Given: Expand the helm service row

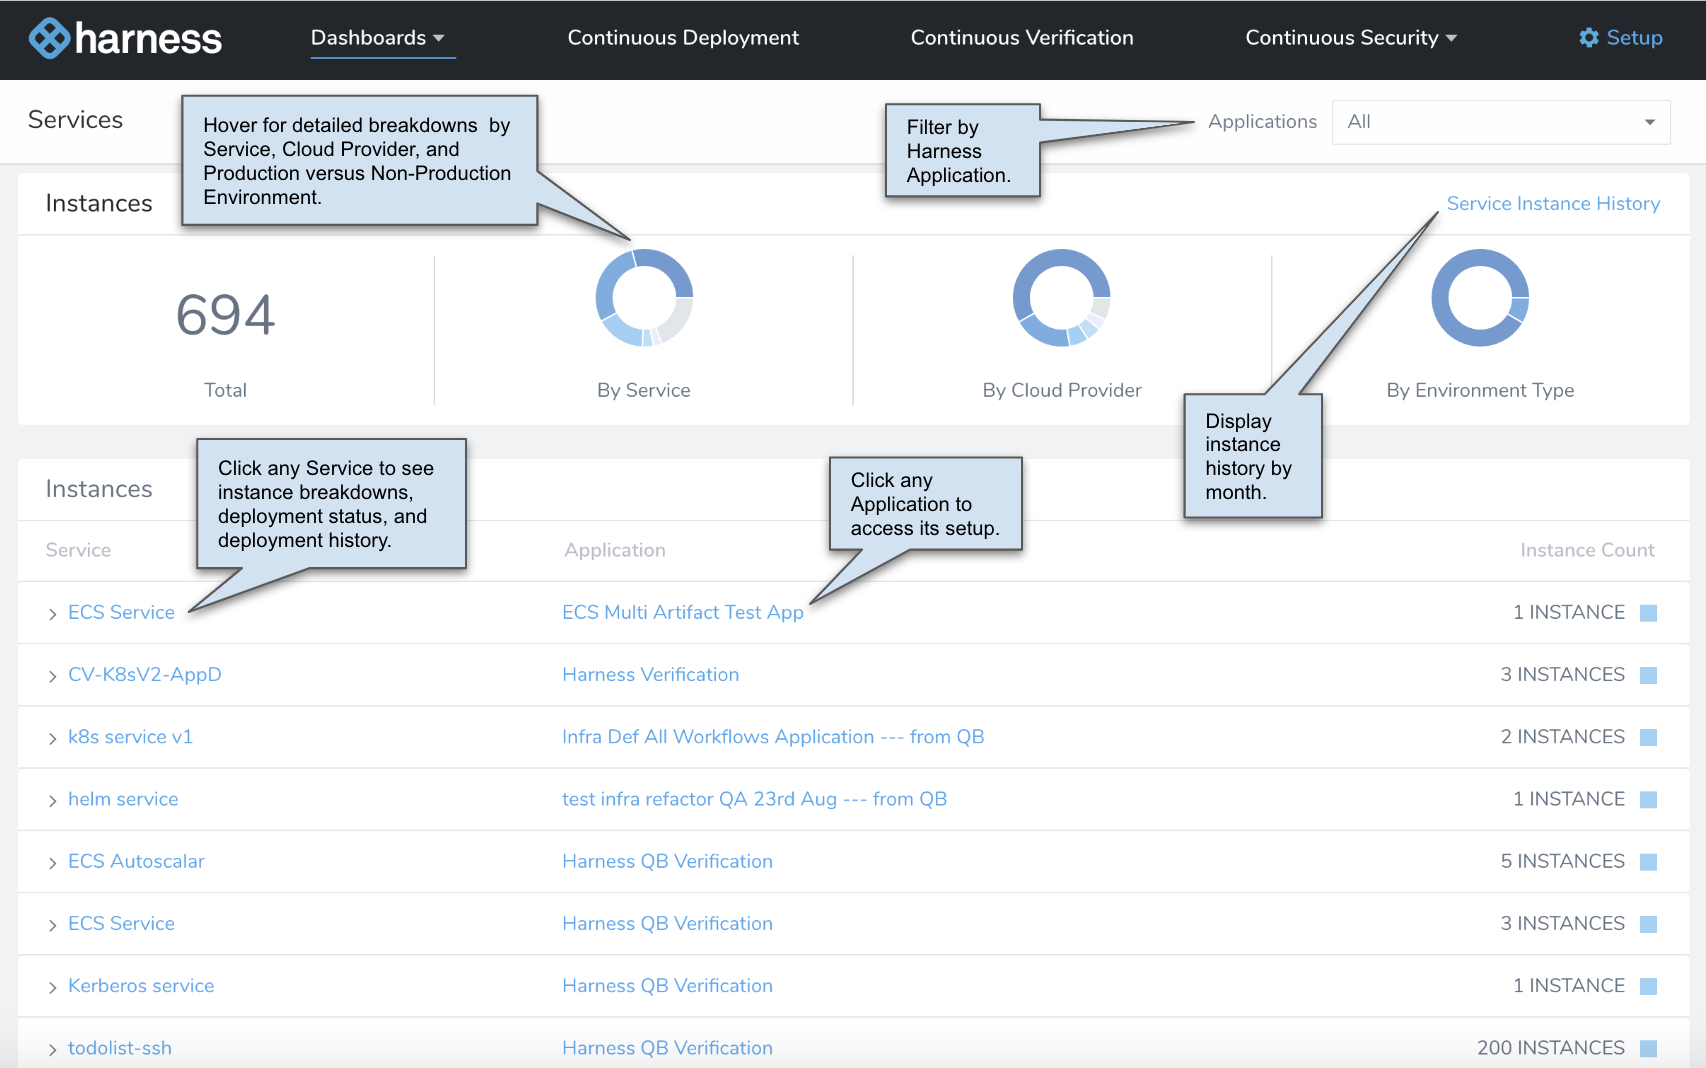Looking at the screenshot, I should pyautogui.click(x=52, y=801).
